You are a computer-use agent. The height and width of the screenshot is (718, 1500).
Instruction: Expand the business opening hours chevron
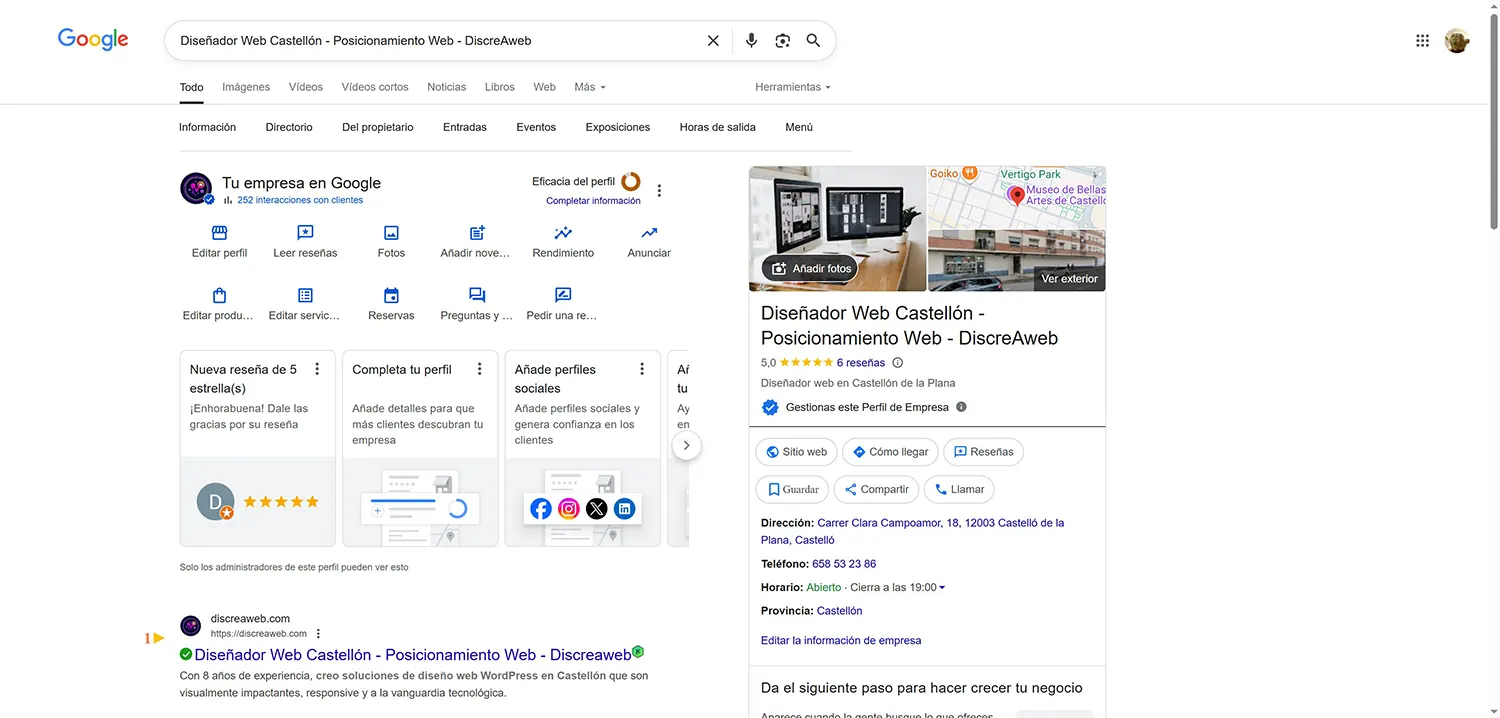[942, 587]
